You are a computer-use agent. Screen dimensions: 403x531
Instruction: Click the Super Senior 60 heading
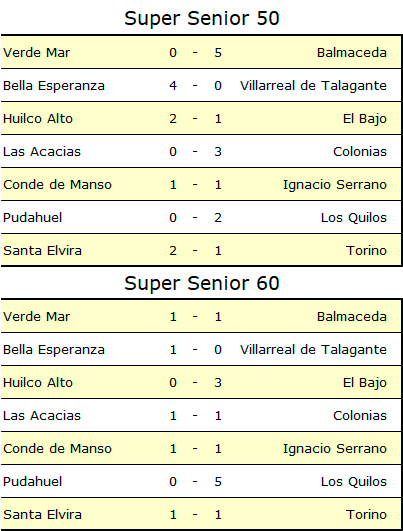(202, 283)
